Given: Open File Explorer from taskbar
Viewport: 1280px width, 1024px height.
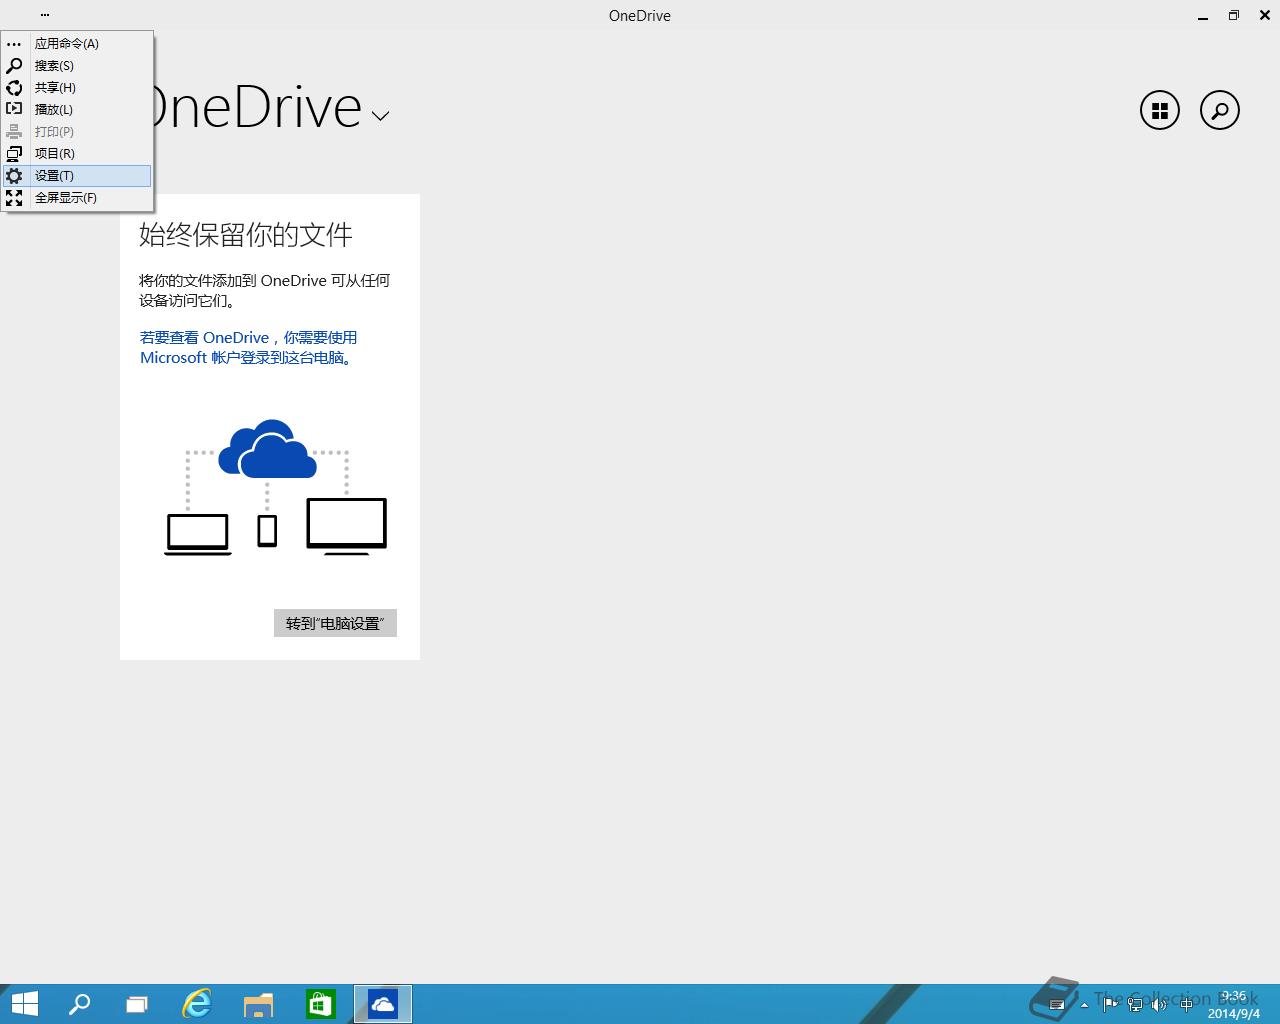Looking at the screenshot, I should pyautogui.click(x=259, y=1004).
